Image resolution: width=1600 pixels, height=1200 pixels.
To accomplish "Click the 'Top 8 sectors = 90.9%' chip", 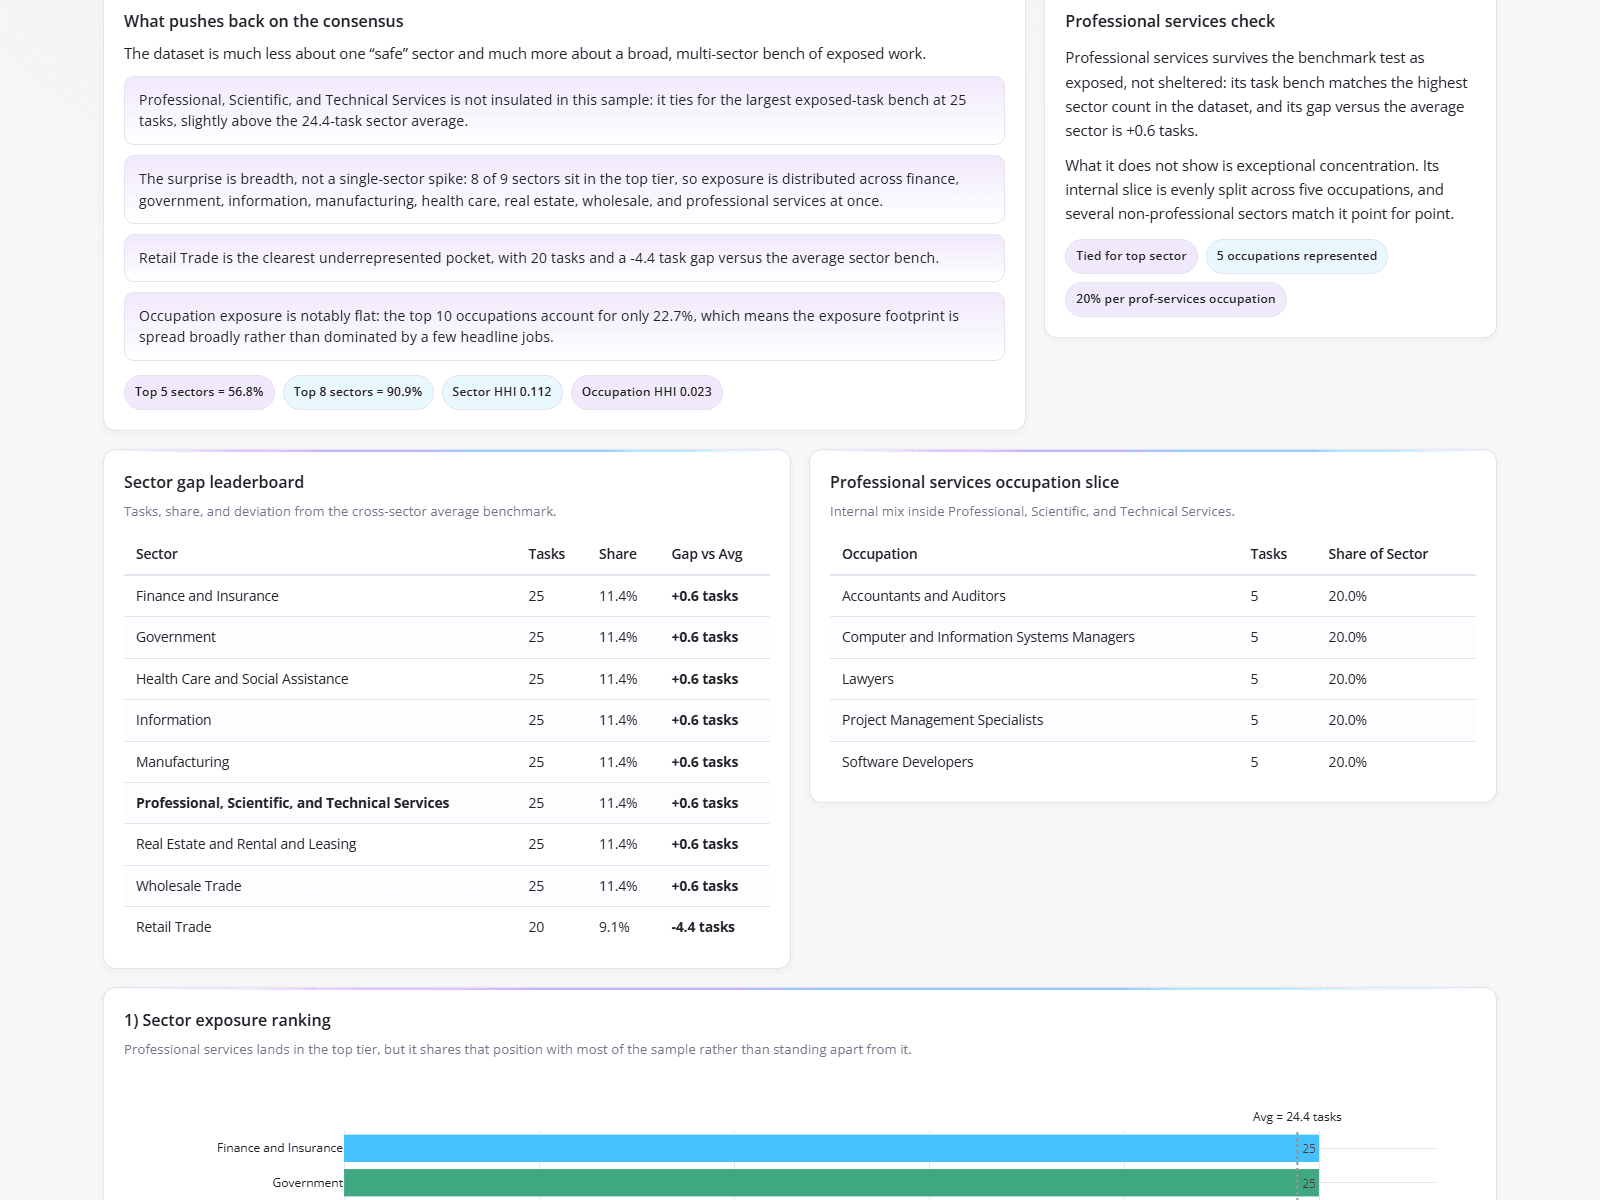I will (x=358, y=392).
